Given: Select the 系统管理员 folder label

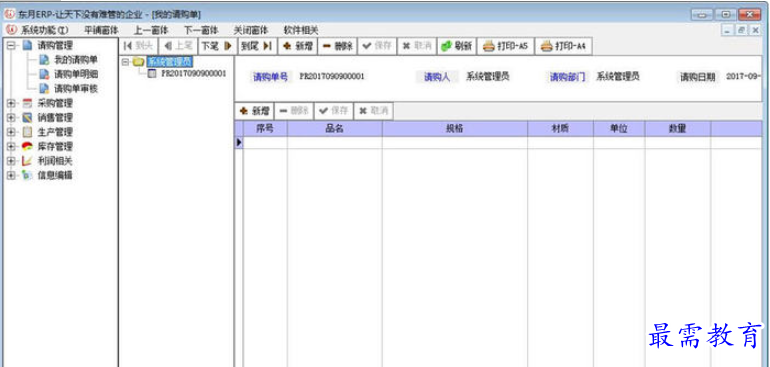Looking at the screenshot, I should (x=169, y=62).
